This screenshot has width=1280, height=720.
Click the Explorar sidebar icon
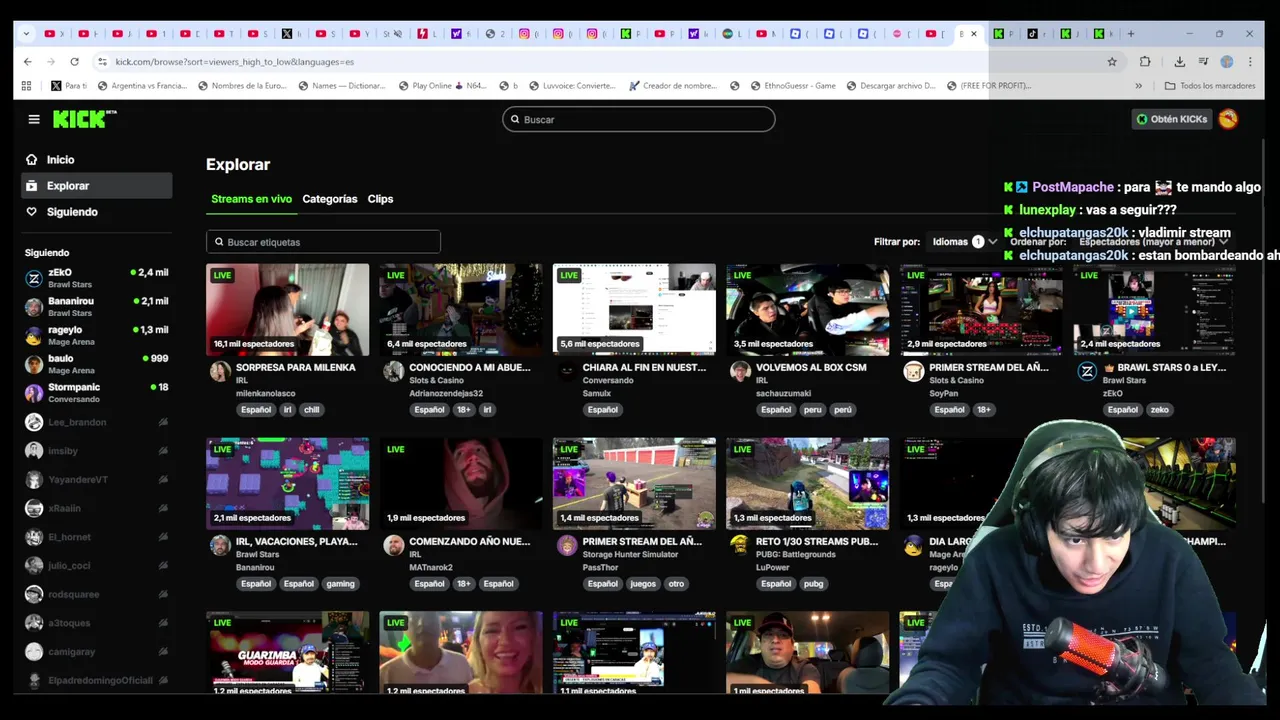32,186
